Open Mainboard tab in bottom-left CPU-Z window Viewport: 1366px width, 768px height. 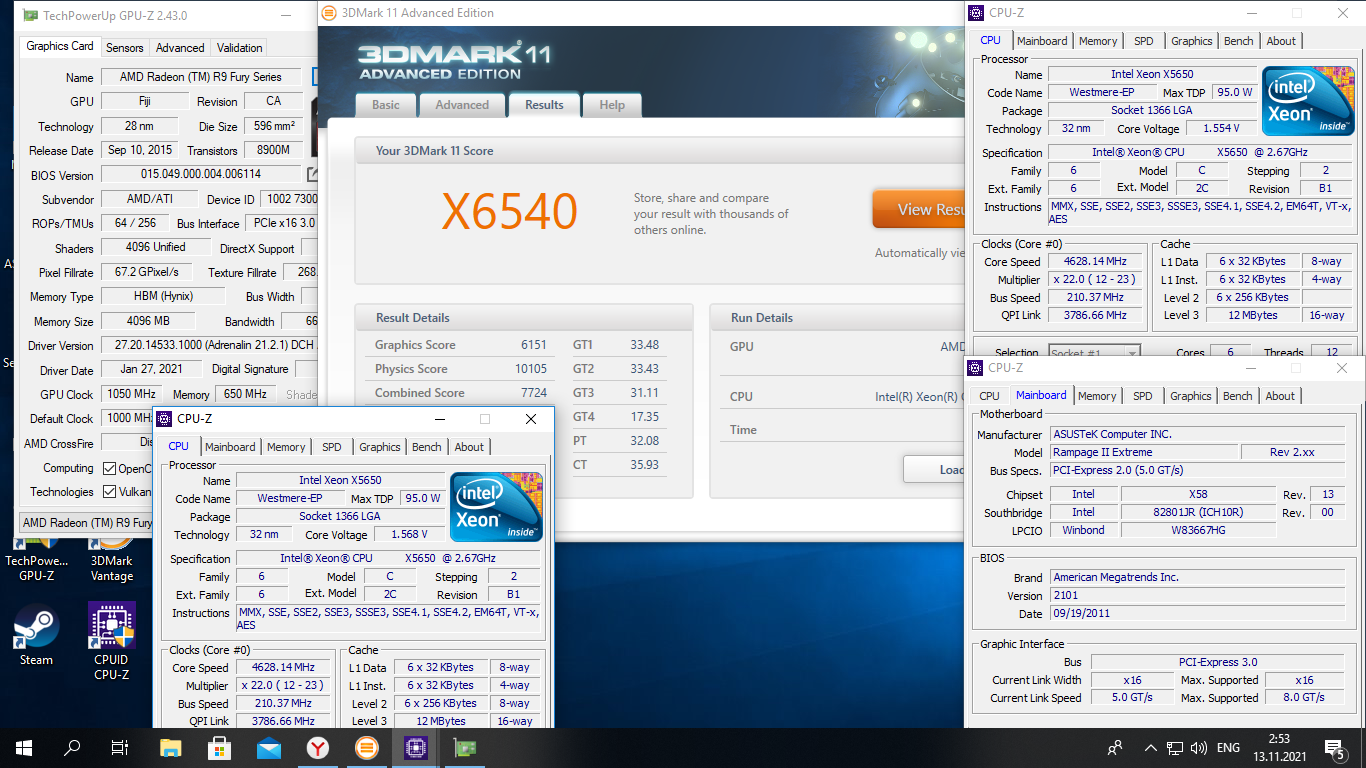click(x=231, y=447)
